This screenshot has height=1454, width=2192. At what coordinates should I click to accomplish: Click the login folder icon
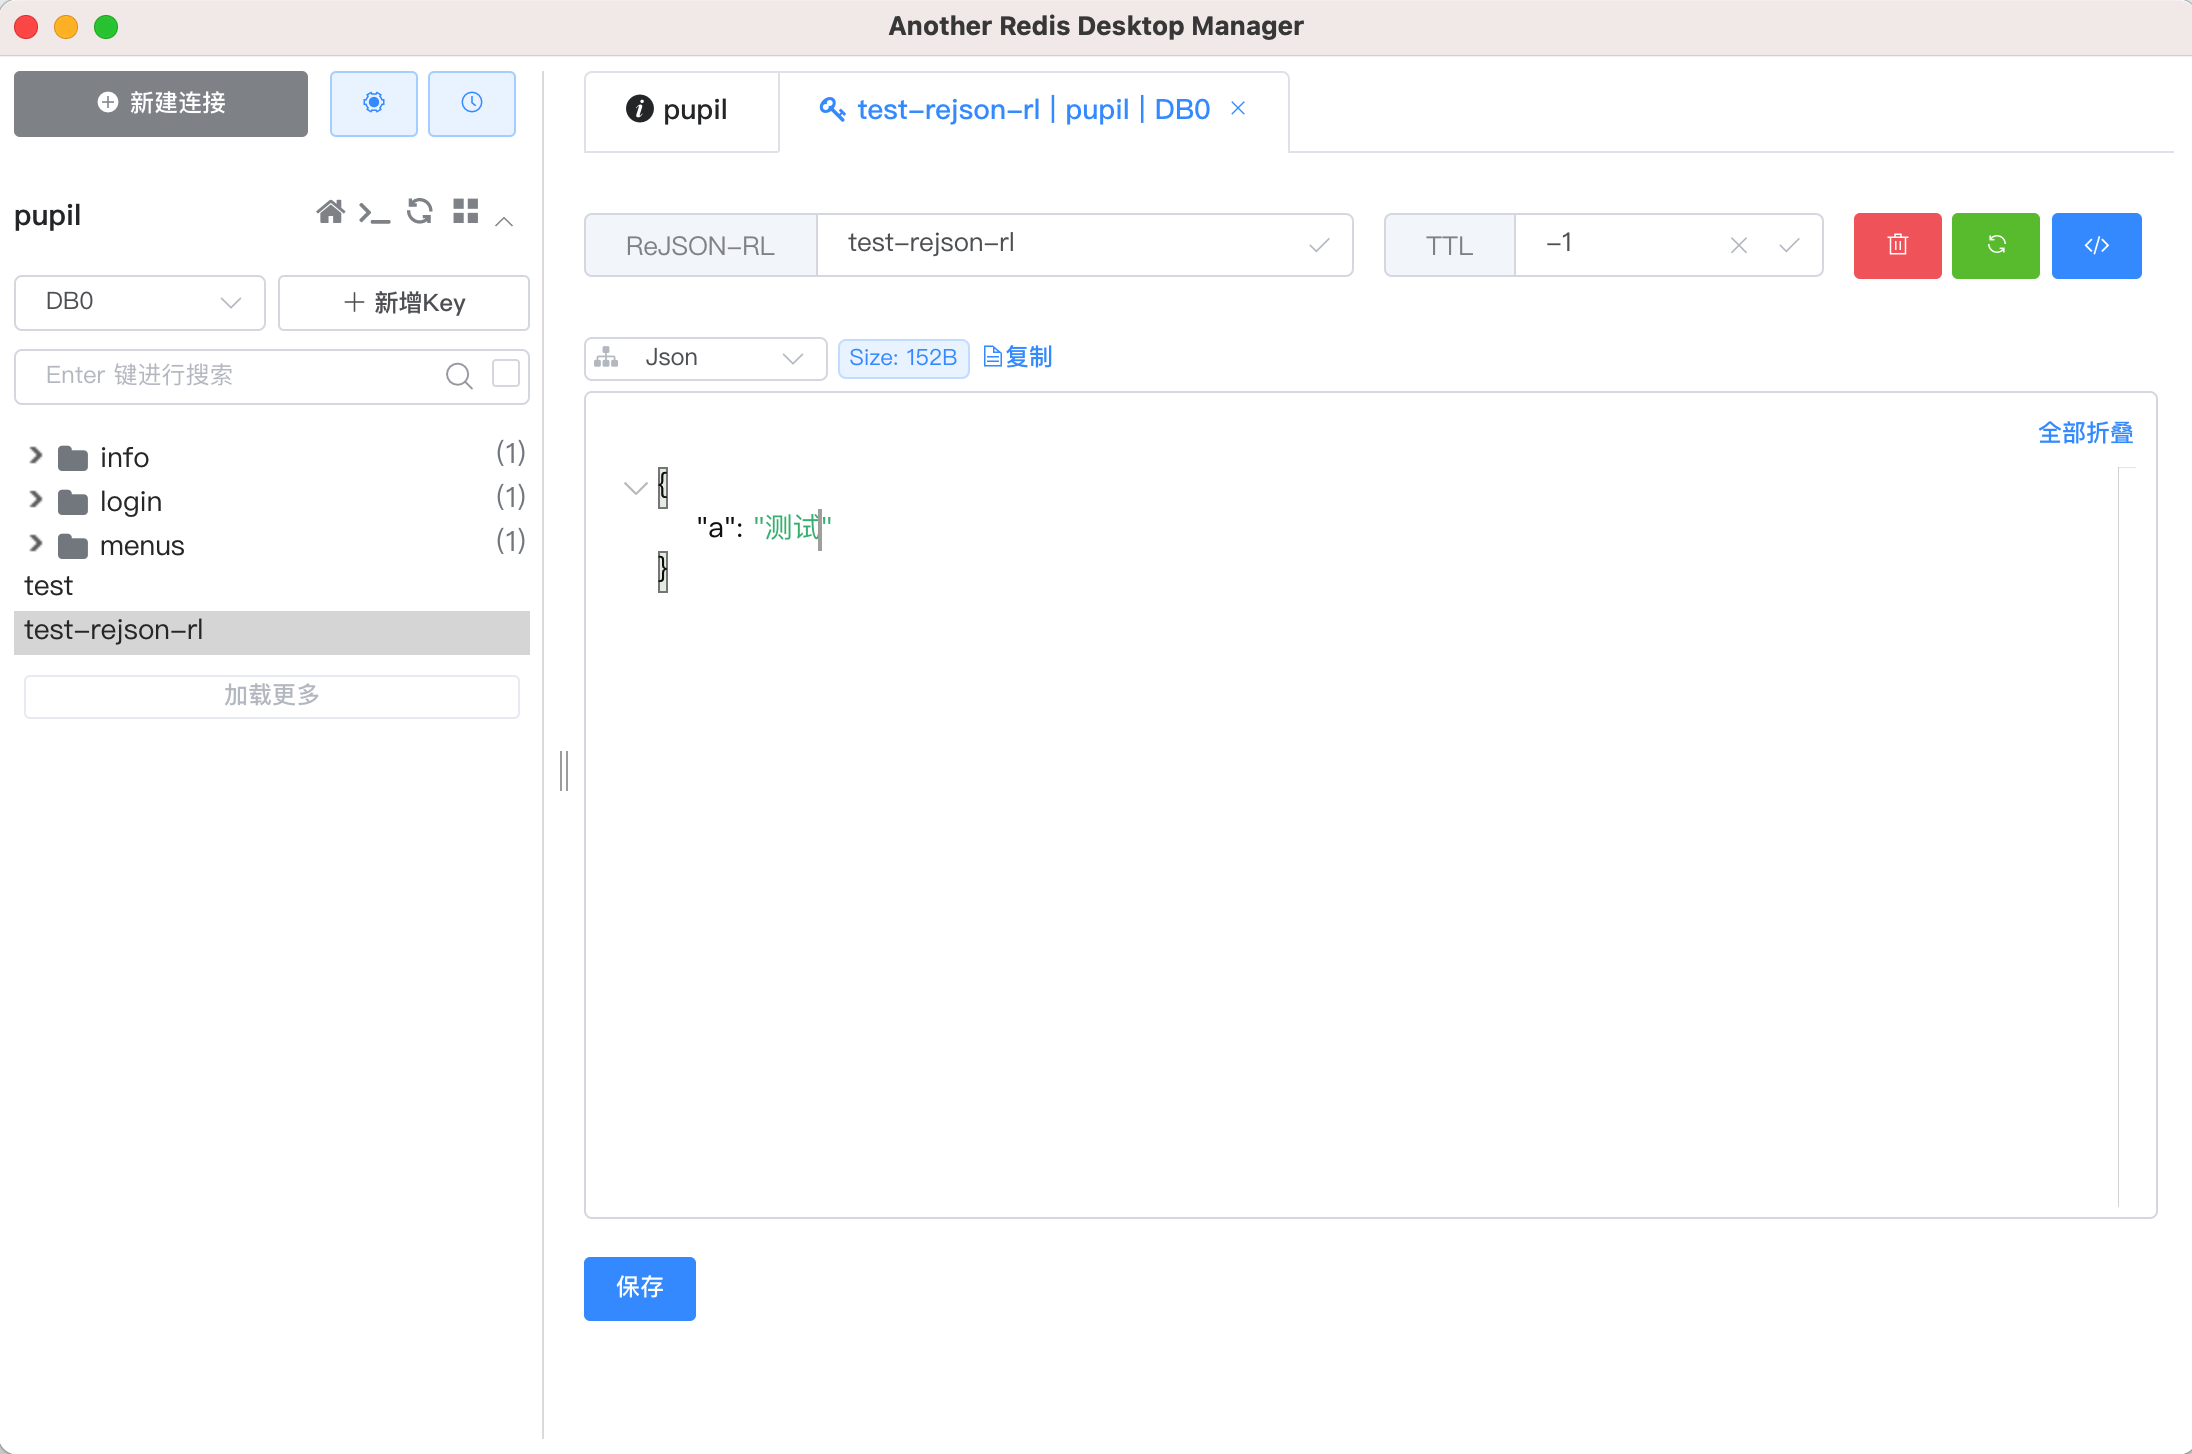tap(73, 502)
